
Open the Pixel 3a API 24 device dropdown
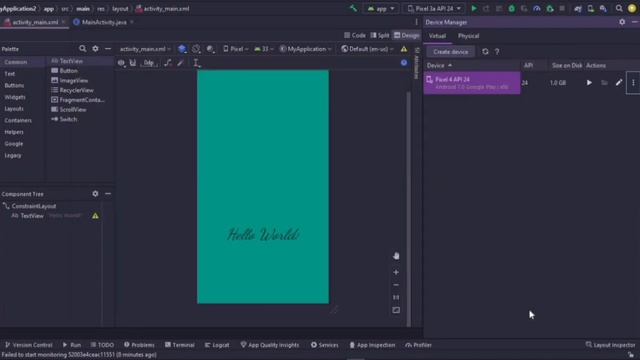[x=434, y=9]
